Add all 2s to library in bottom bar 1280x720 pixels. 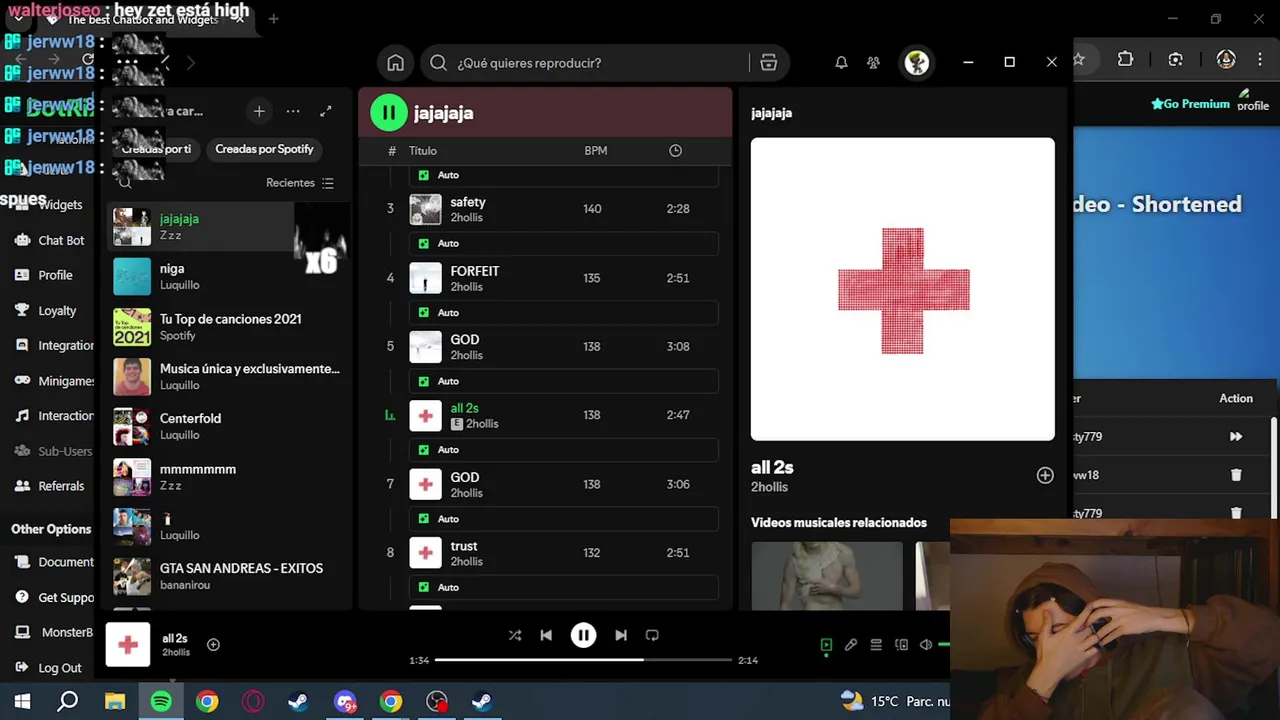(x=213, y=645)
